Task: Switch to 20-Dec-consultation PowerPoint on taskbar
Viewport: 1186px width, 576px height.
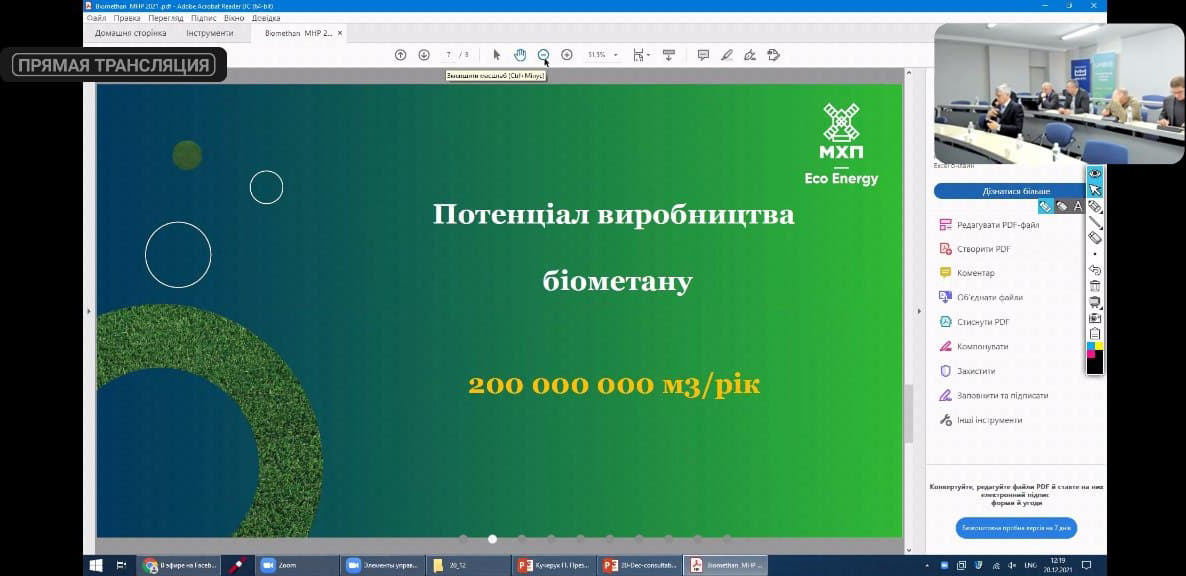Action: pyautogui.click(x=641, y=565)
